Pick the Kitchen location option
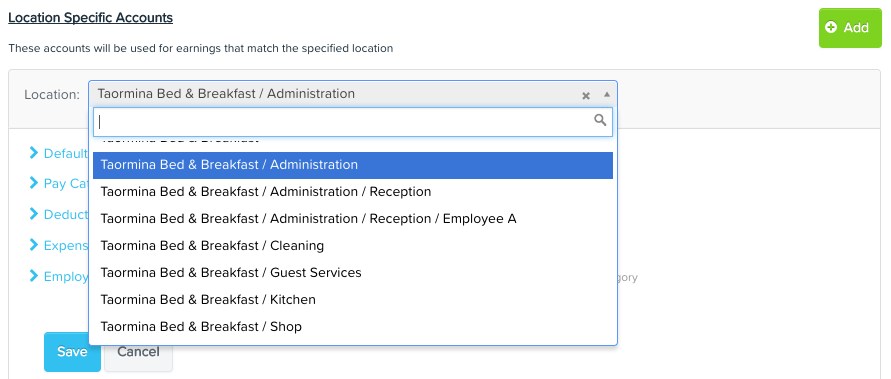 pos(353,299)
